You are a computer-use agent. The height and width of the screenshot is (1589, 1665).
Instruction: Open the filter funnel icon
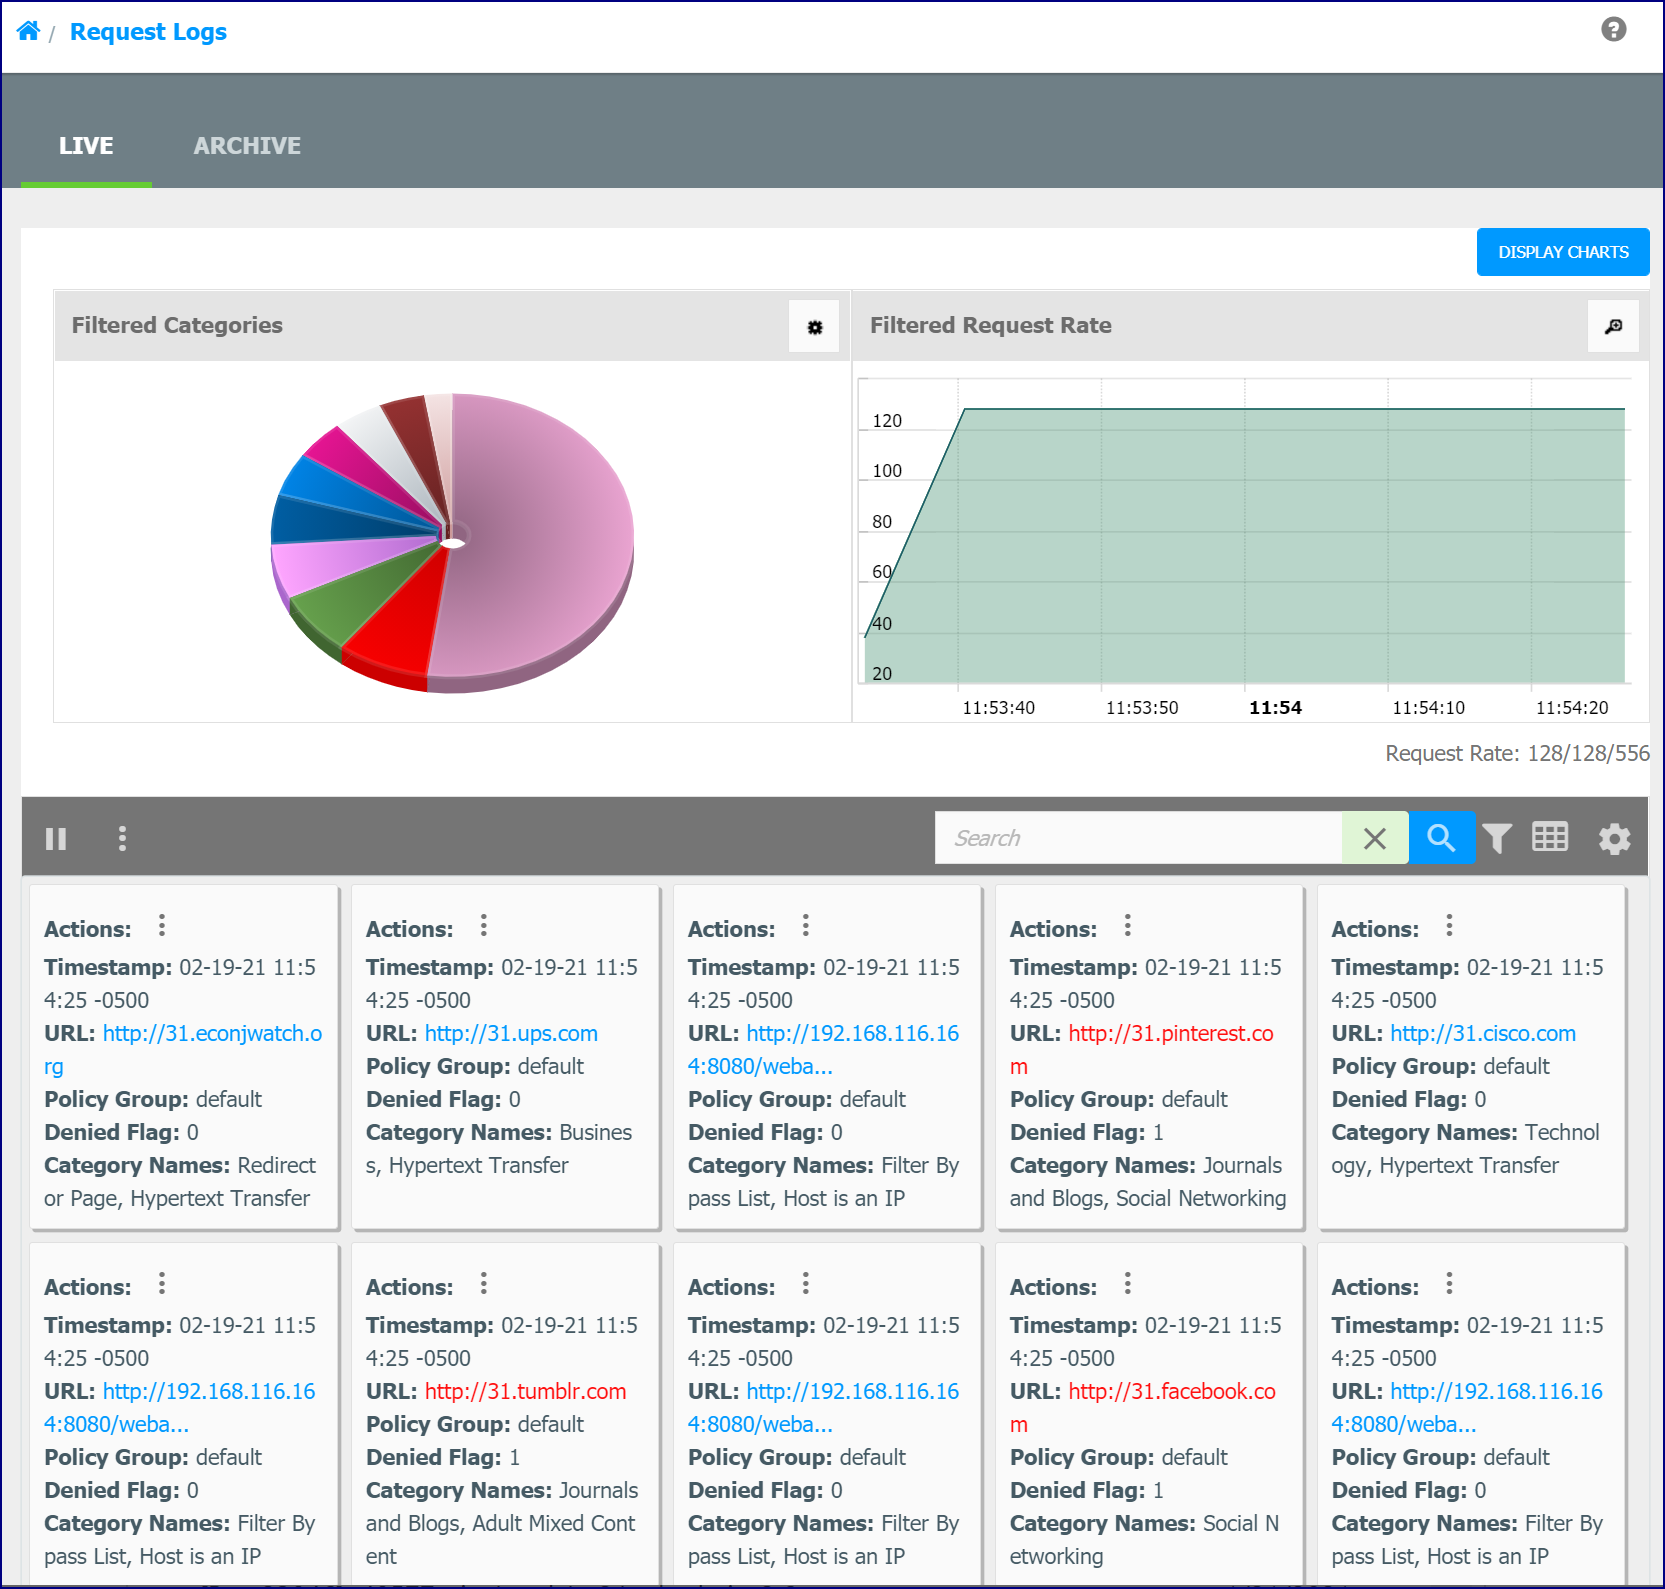(x=1497, y=838)
